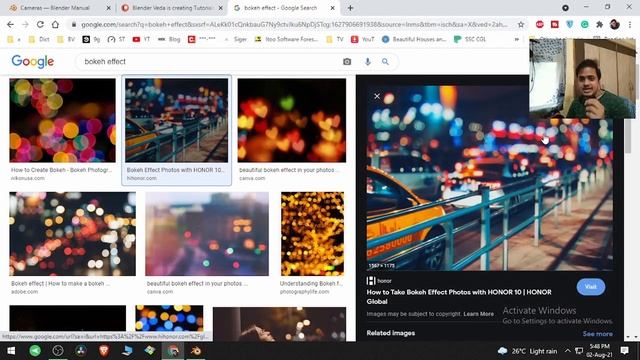This screenshot has height=360, width=640.
Task: Open blurred street canva.com thumbnail
Action: pyautogui.click(x=207, y=234)
